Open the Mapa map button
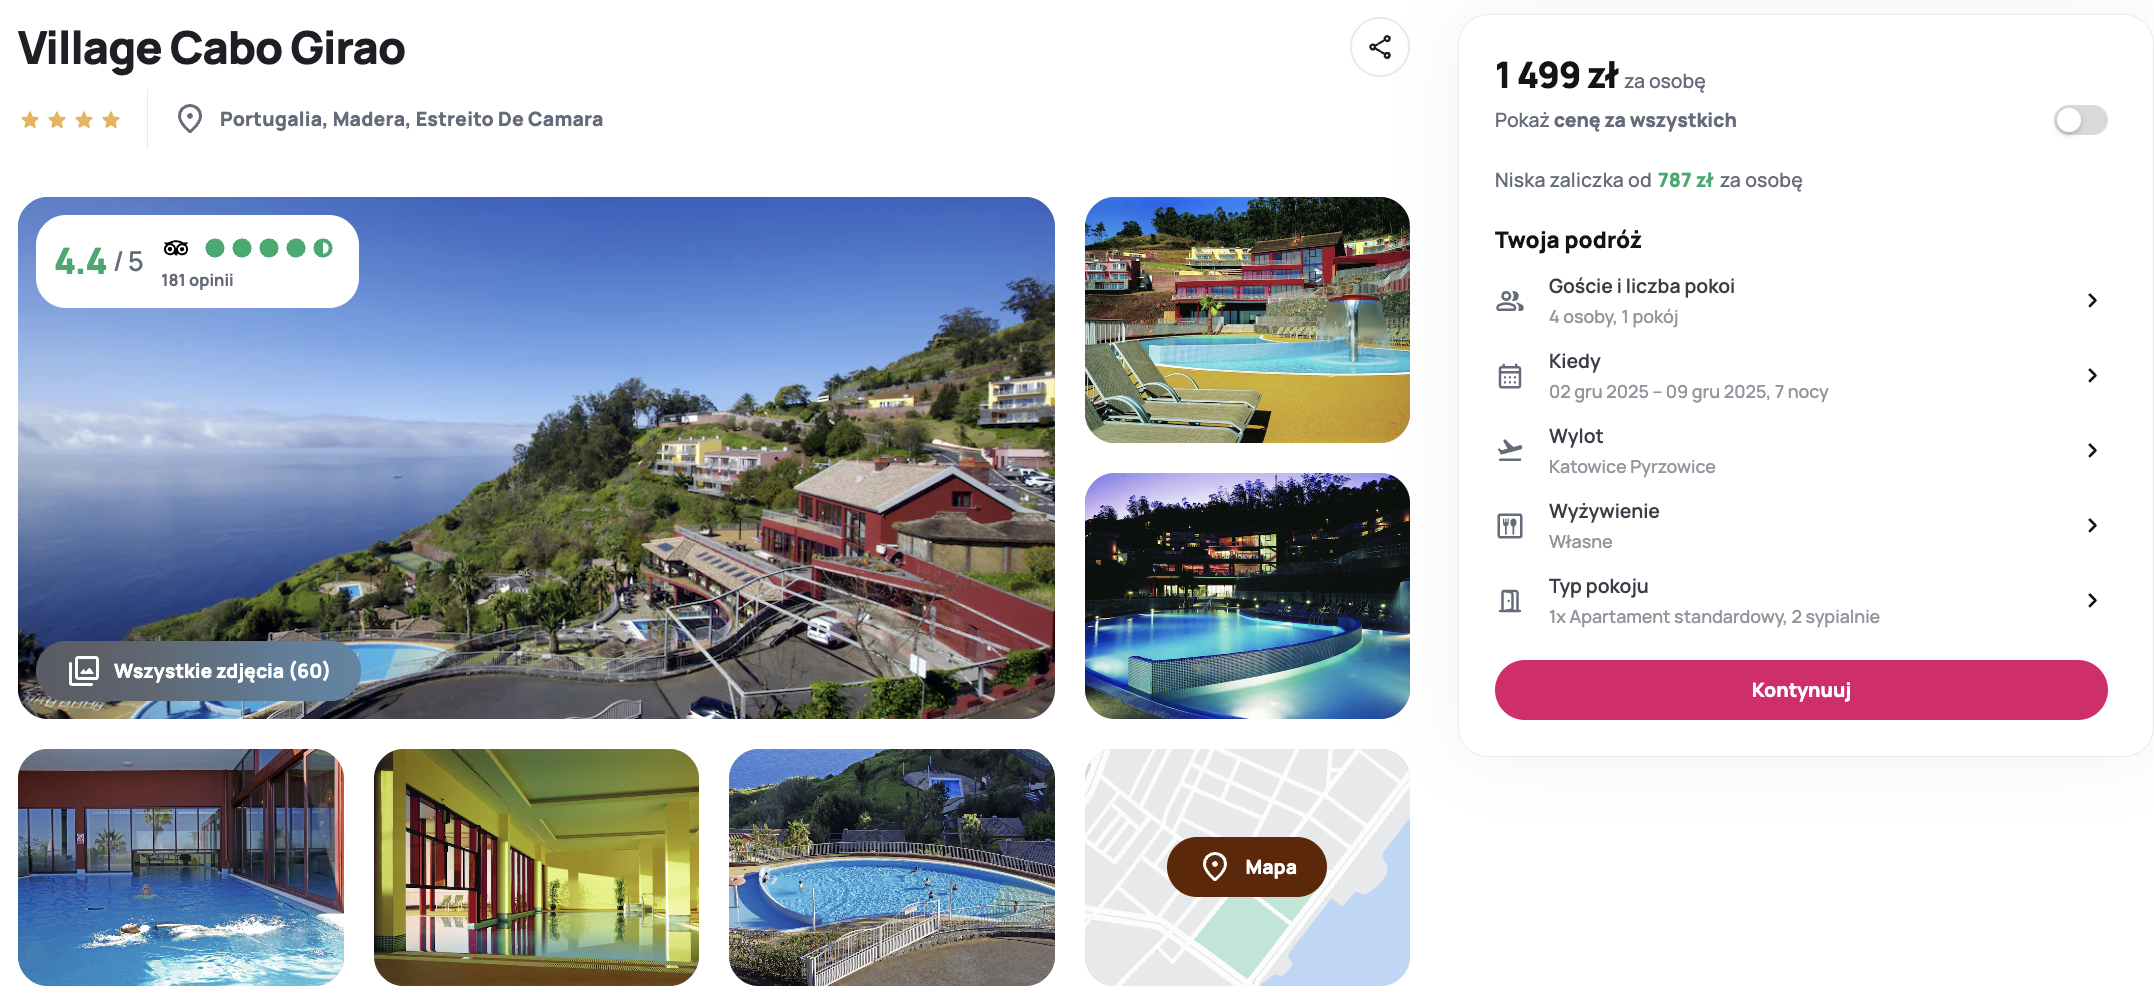The height and width of the screenshot is (996, 2154). (1246, 867)
